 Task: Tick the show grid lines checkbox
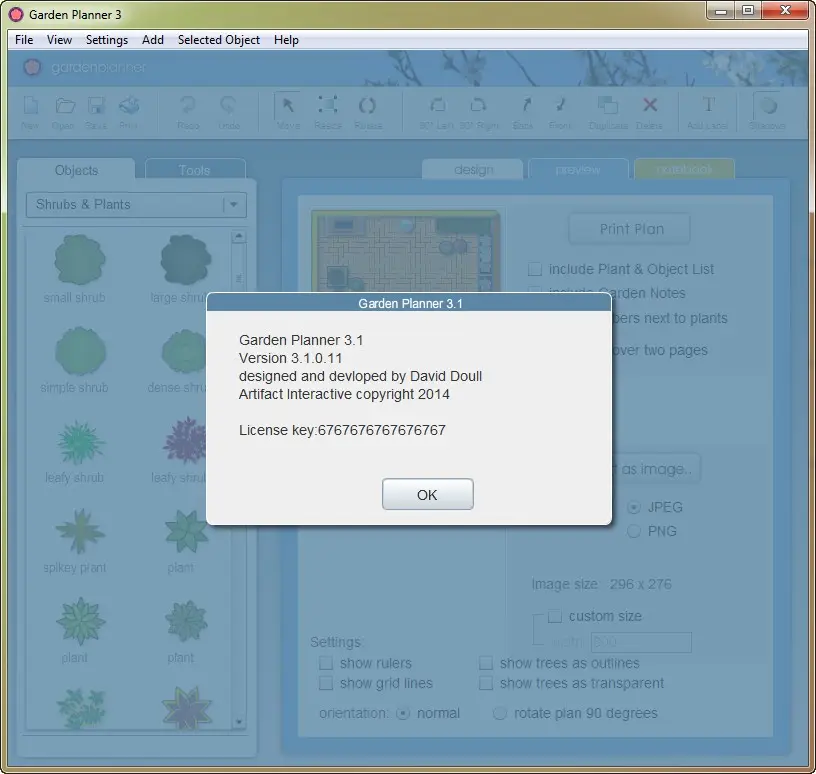(x=326, y=683)
